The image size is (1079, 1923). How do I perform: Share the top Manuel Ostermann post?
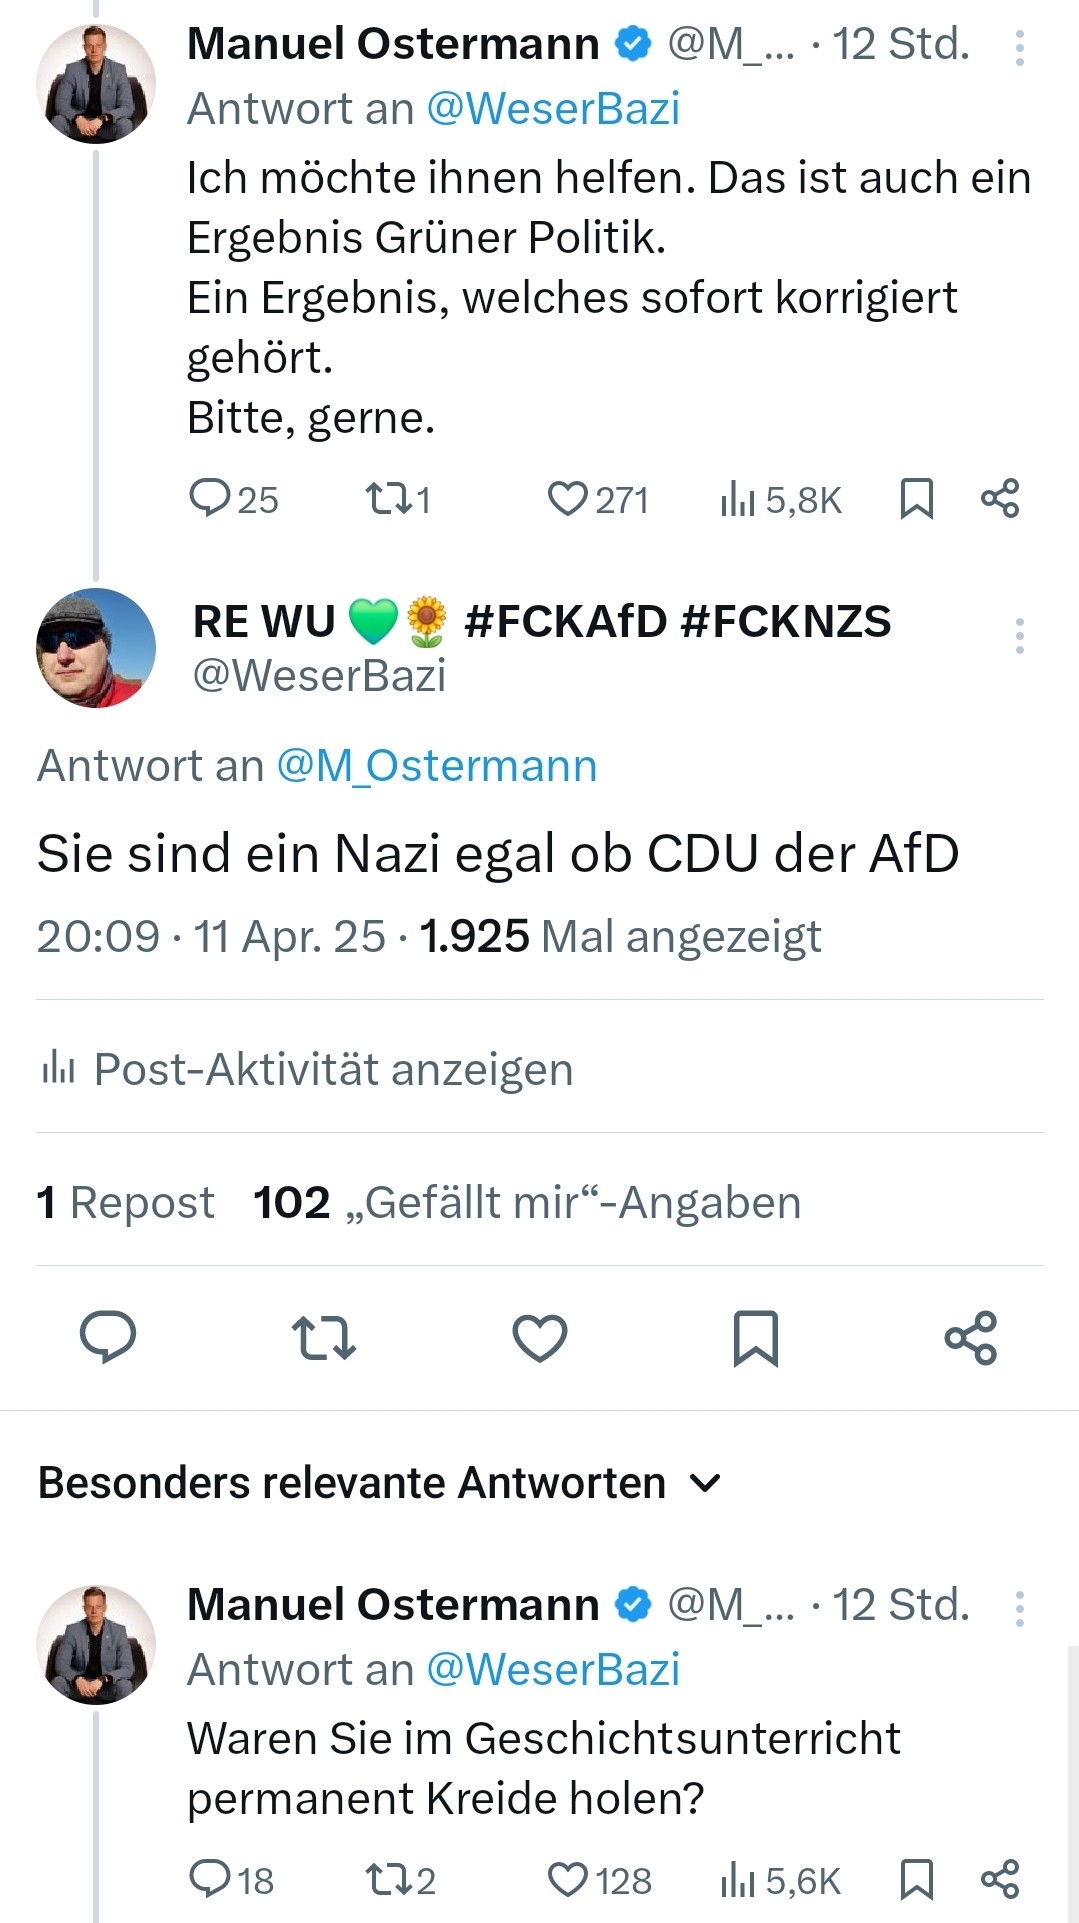[1000, 499]
